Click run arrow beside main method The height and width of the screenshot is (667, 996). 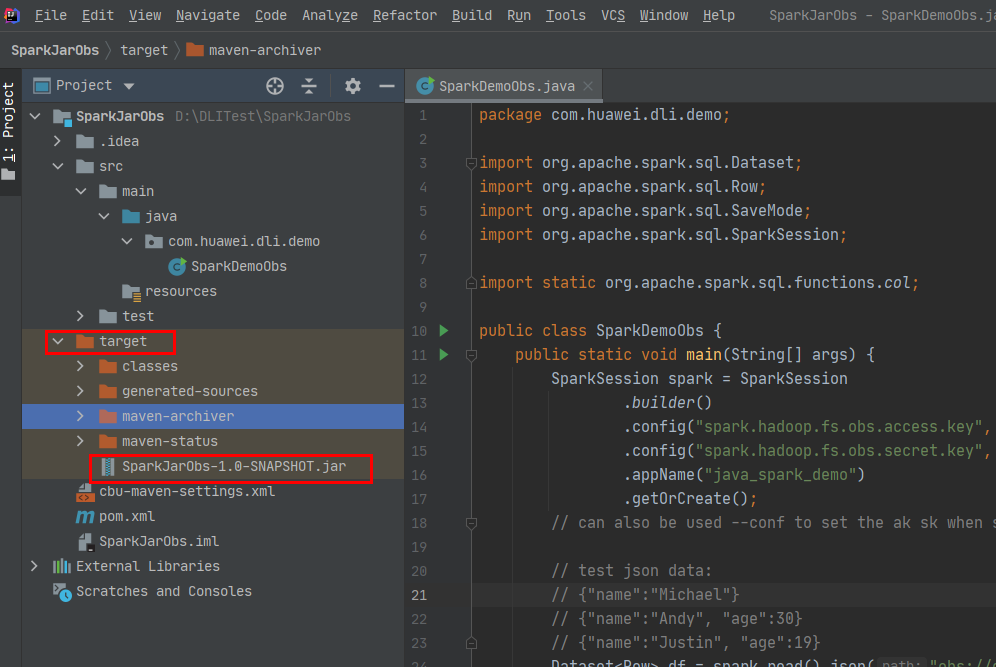click(x=444, y=355)
